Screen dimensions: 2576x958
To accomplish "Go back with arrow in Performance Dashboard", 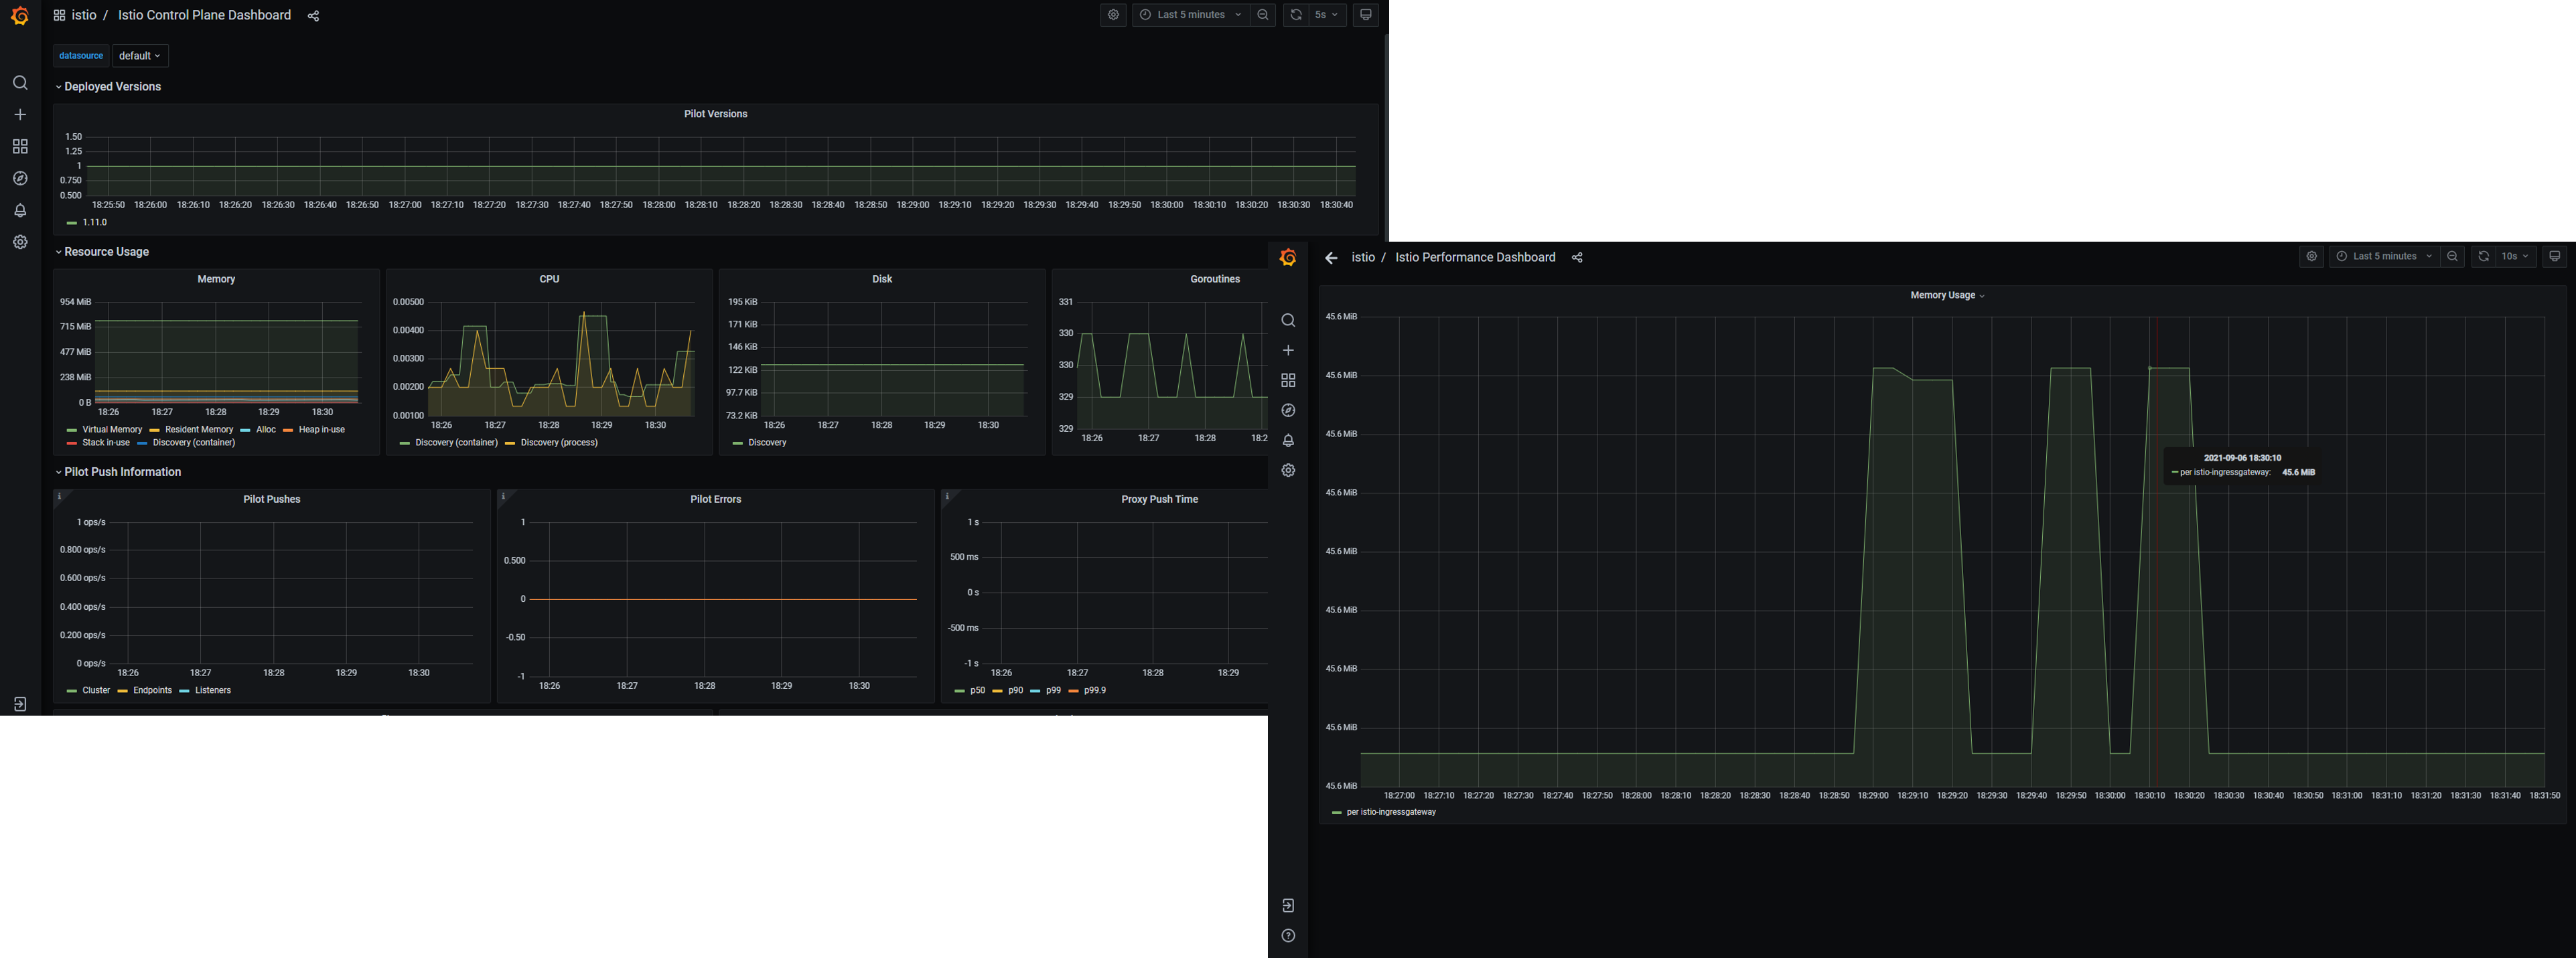I will [1331, 258].
